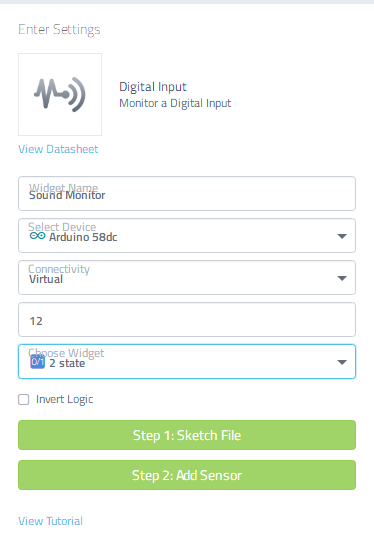Screen dimensions: 374x558
Task: Focus the Widget Name field with Sound Monitor
Action: tap(187, 194)
